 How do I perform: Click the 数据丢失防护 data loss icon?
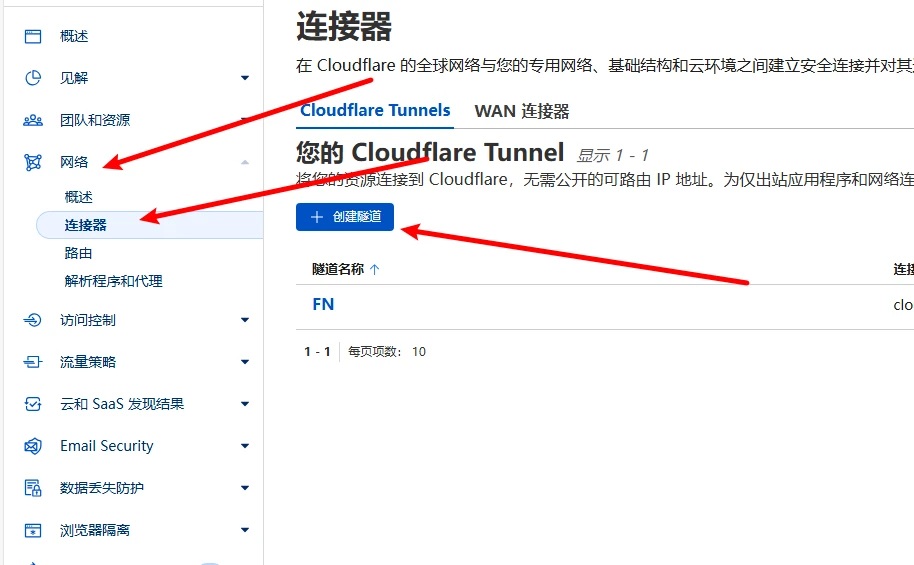(x=33, y=488)
